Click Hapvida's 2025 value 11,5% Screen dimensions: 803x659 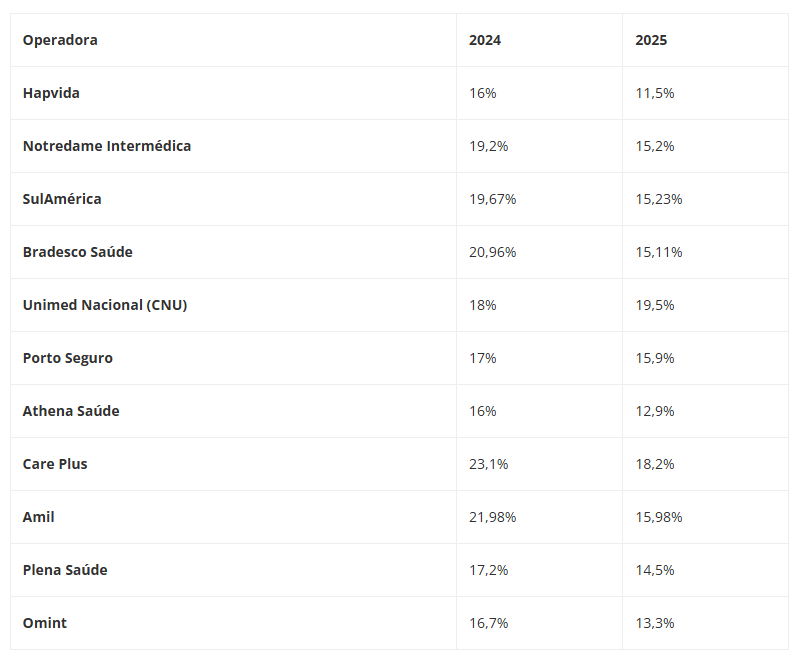(x=655, y=93)
